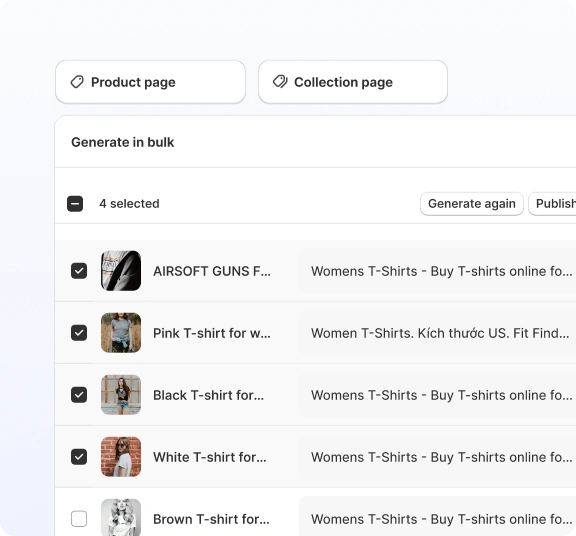Click the 'Generate in bulk' heading

(x=123, y=142)
